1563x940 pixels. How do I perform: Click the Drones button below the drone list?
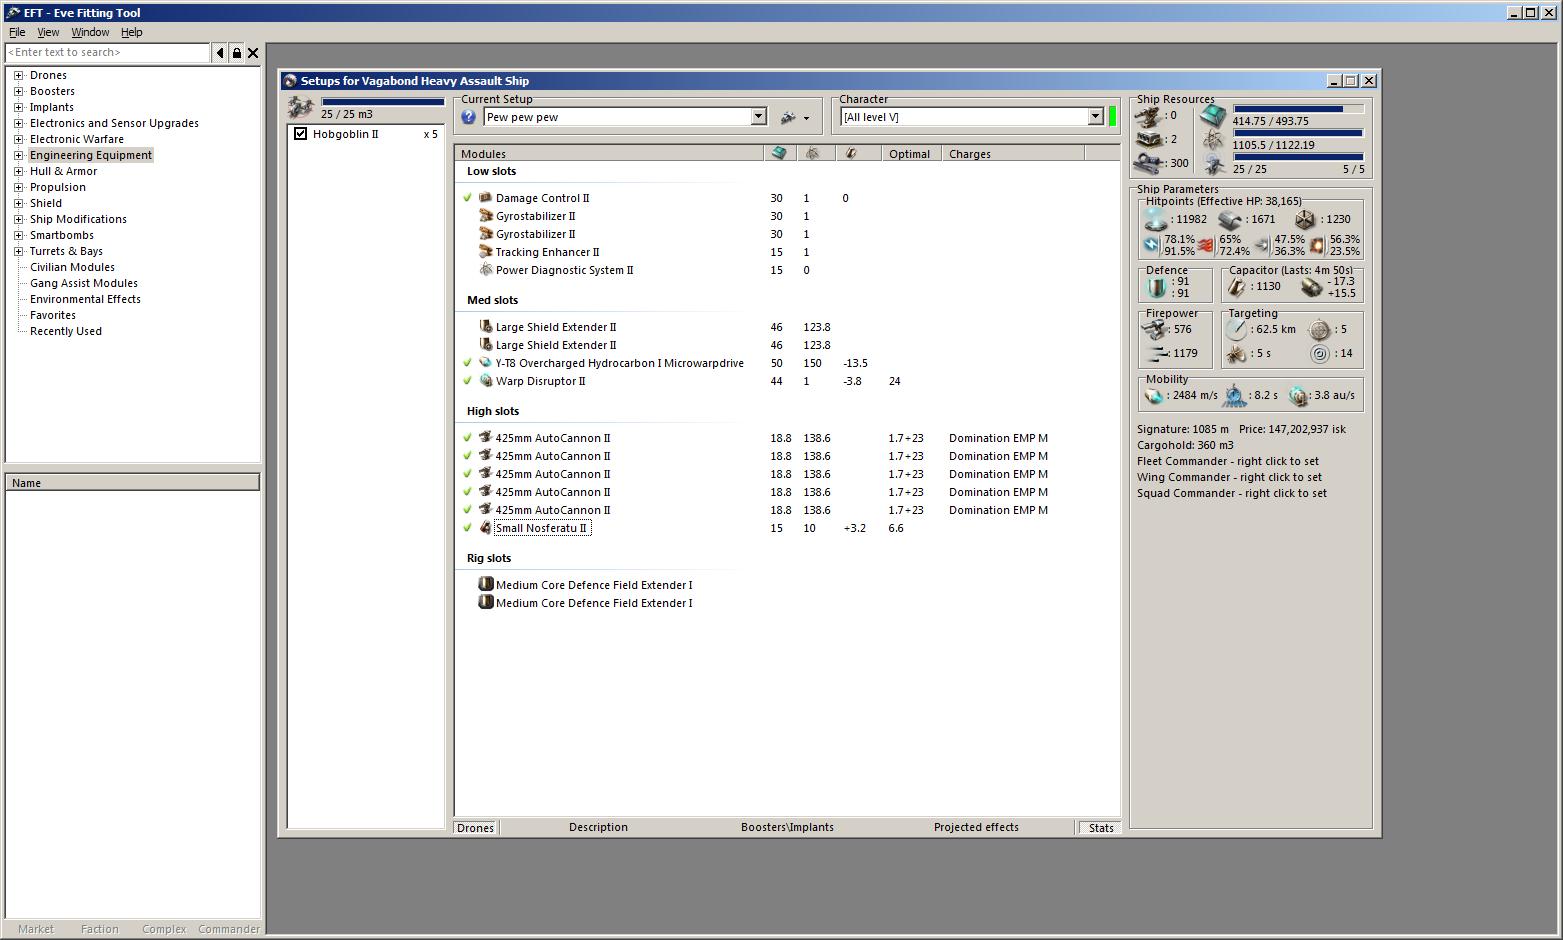click(x=476, y=828)
